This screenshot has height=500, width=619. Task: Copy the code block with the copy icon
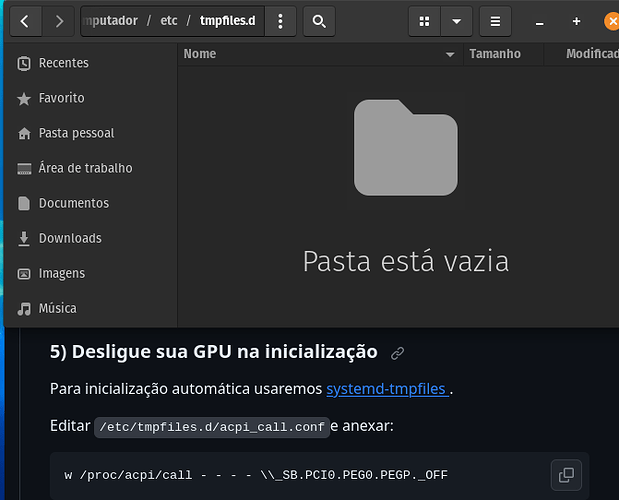click(566, 475)
